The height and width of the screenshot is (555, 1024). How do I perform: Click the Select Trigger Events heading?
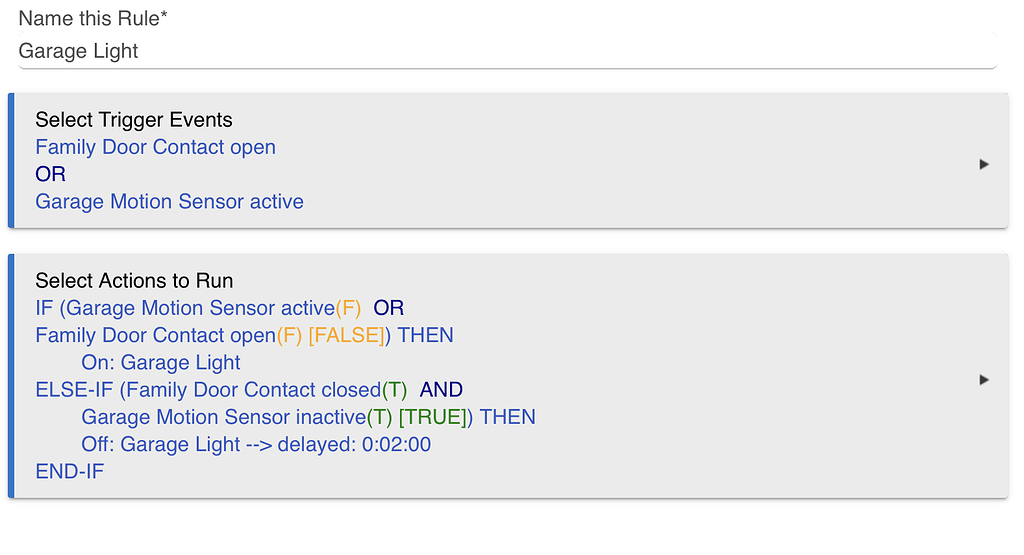[133, 120]
